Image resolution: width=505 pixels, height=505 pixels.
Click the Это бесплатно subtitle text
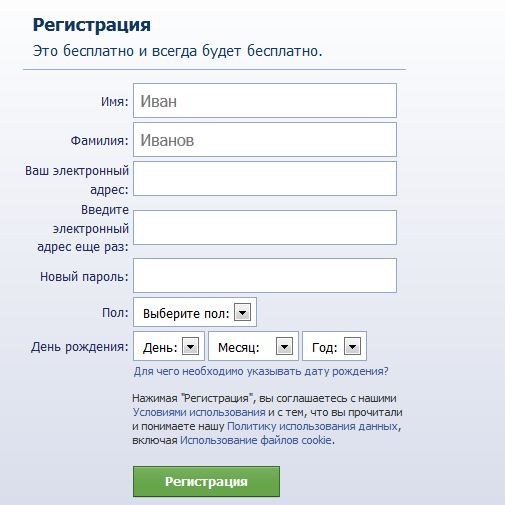178,51
